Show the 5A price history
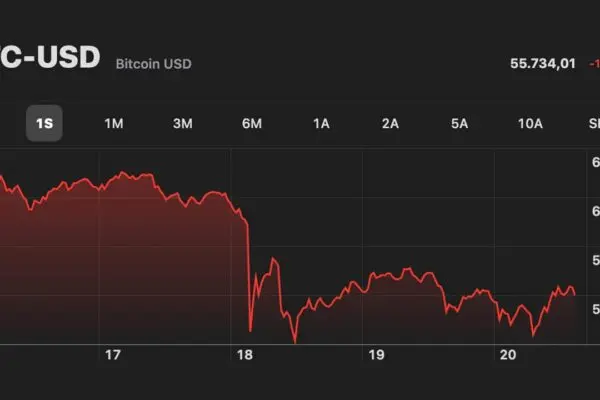 point(460,124)
